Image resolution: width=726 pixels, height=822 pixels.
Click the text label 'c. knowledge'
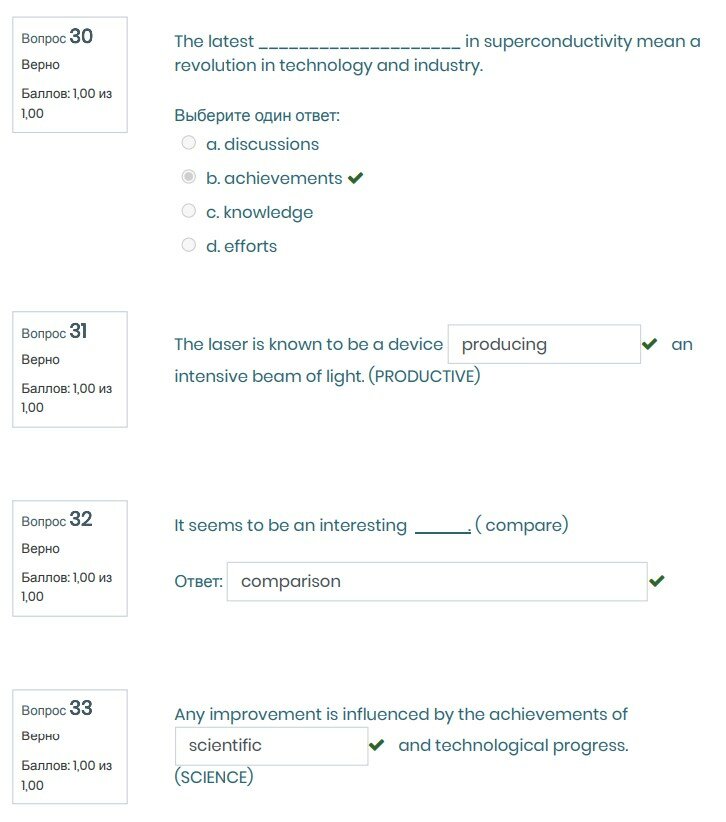[259, 212]
